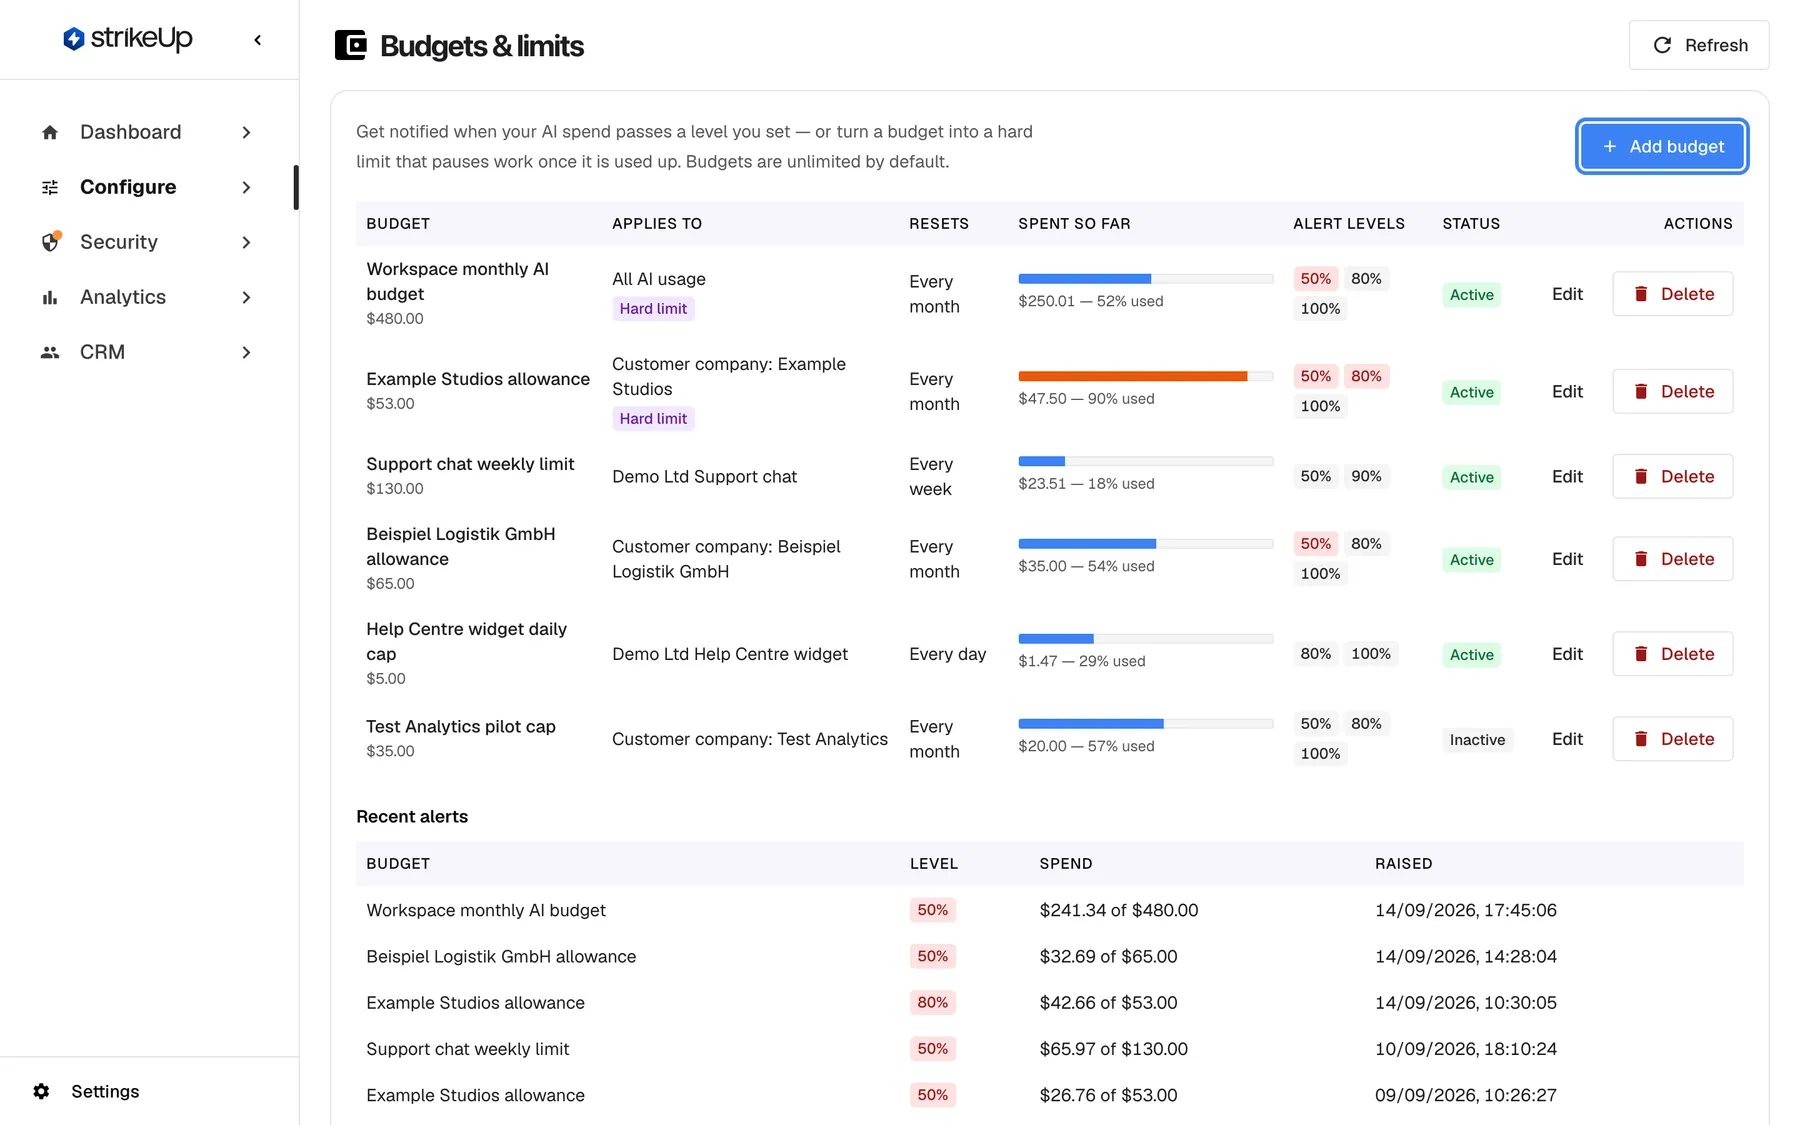Expand the CRM menu chevron
This screenshot has width=1800, height=1125.
[246, 352]
